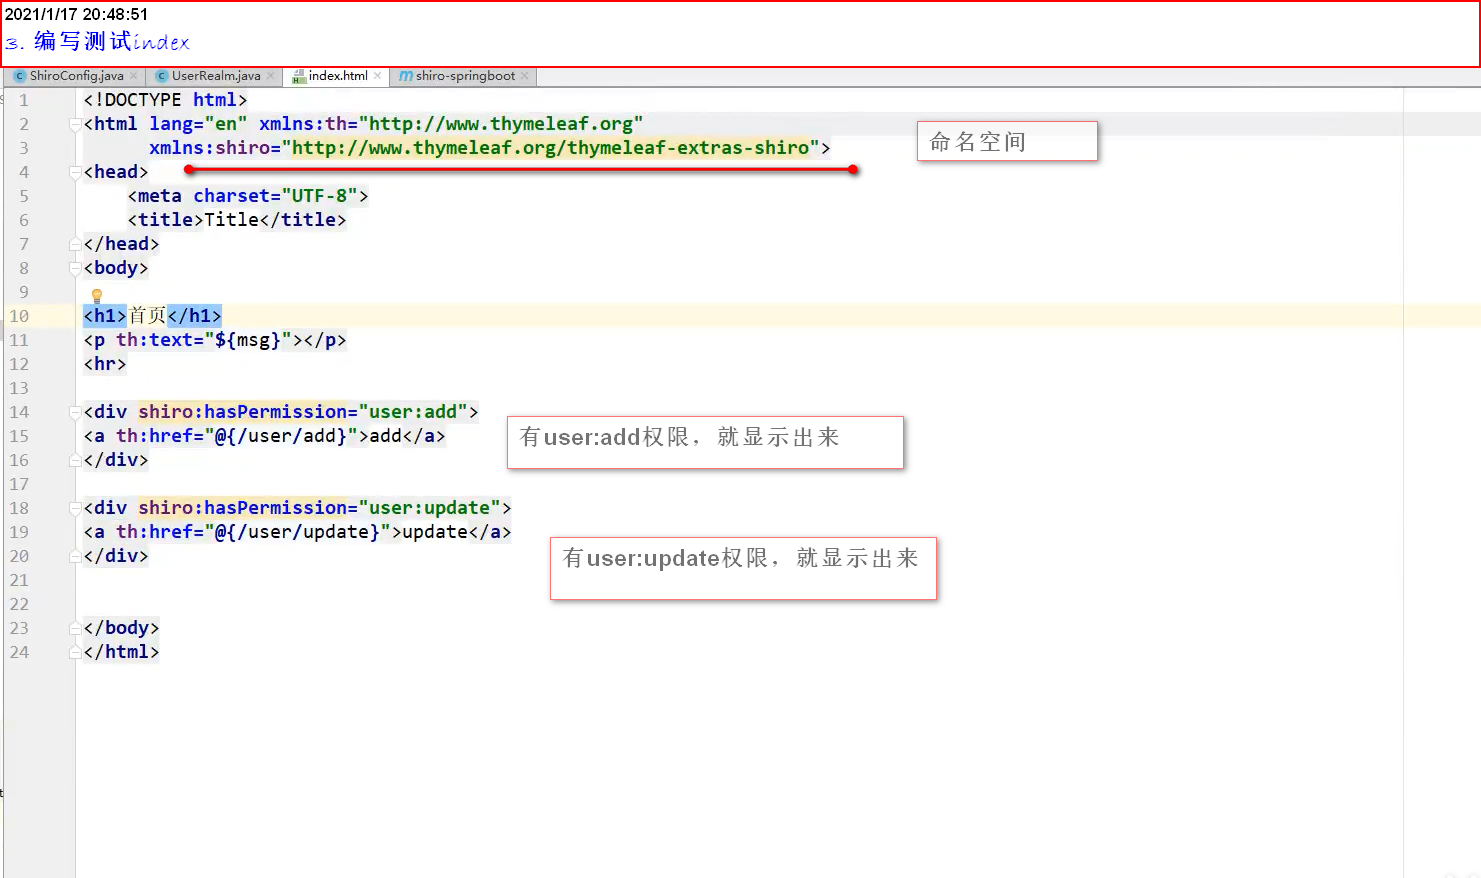Collapse the html tag fold on line 2
Screen dimensions: 1481x878
75,124
